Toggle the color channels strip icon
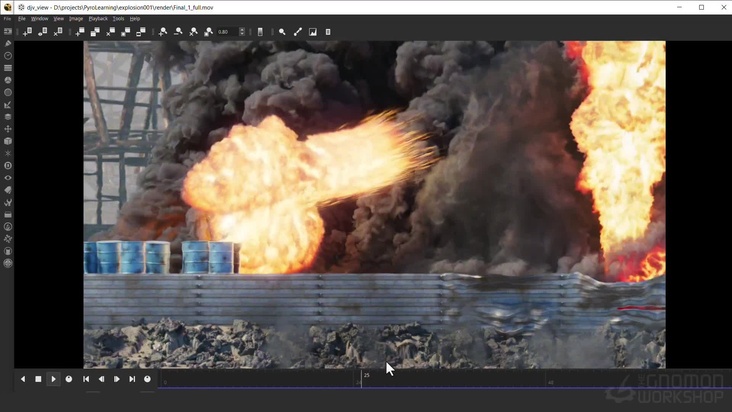Image resolution: width=732 pixels, height=412 pixels. 260,32
